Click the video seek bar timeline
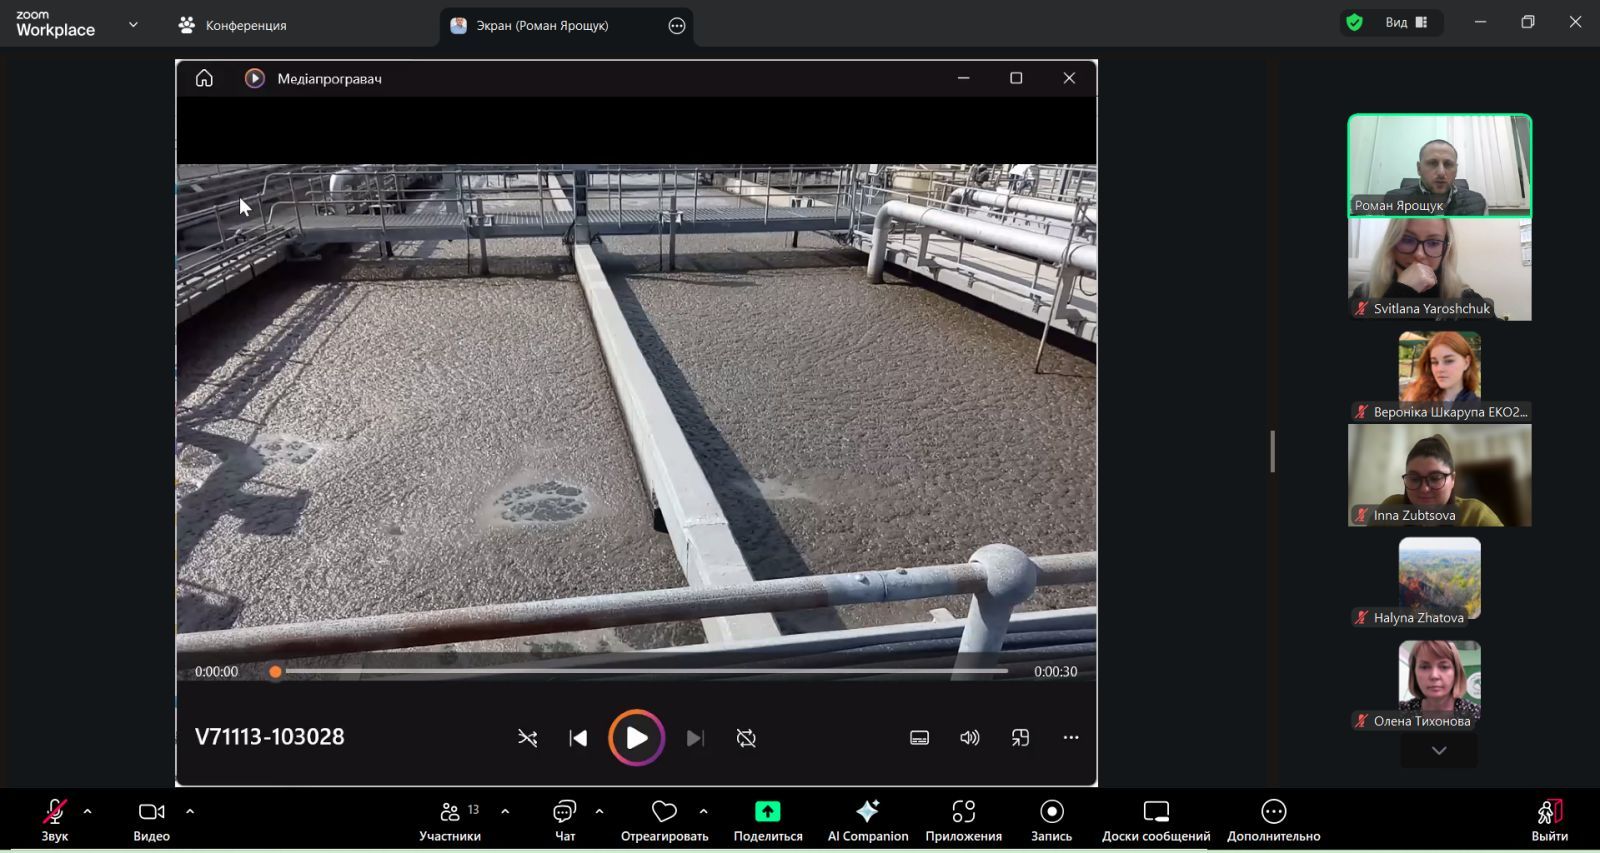Image resolution: width=1600 pixels, height=853 pixels. [x=640, y=672]
